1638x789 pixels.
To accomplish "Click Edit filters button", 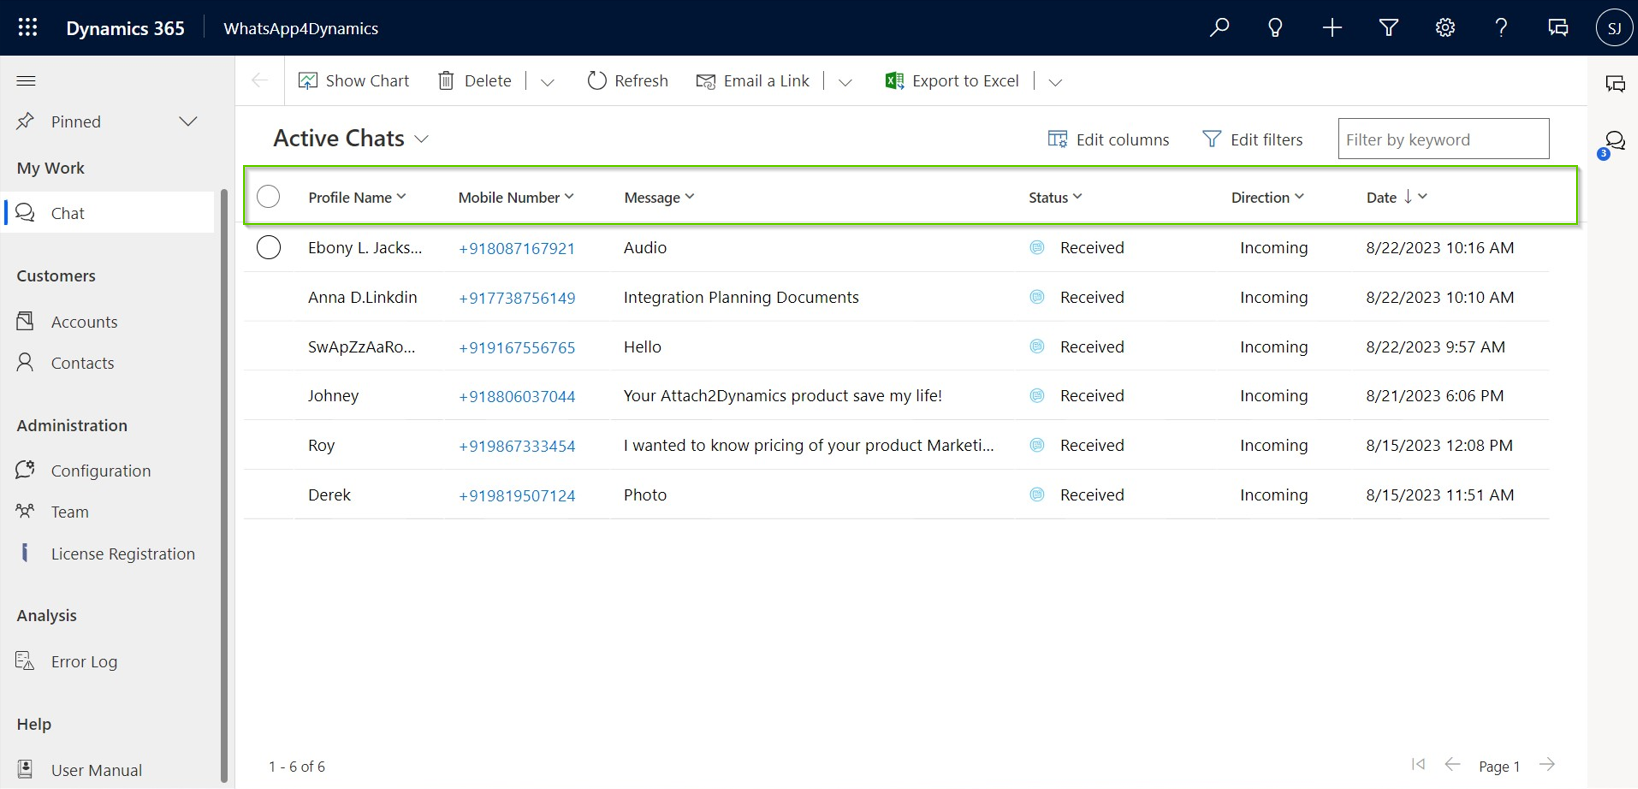I will click(1252, 139).
